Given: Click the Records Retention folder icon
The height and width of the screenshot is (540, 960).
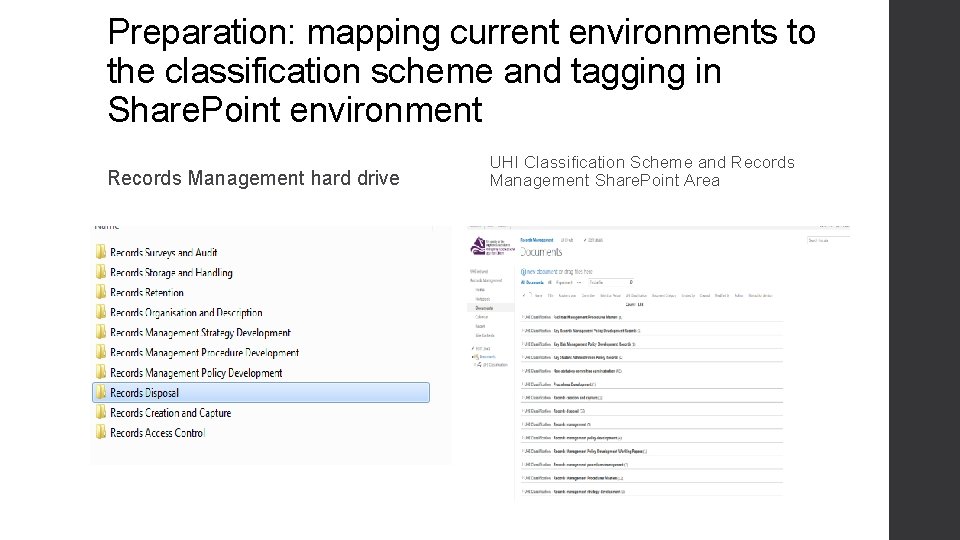Looking at the screenshot, I should click(x=101, y=292).
